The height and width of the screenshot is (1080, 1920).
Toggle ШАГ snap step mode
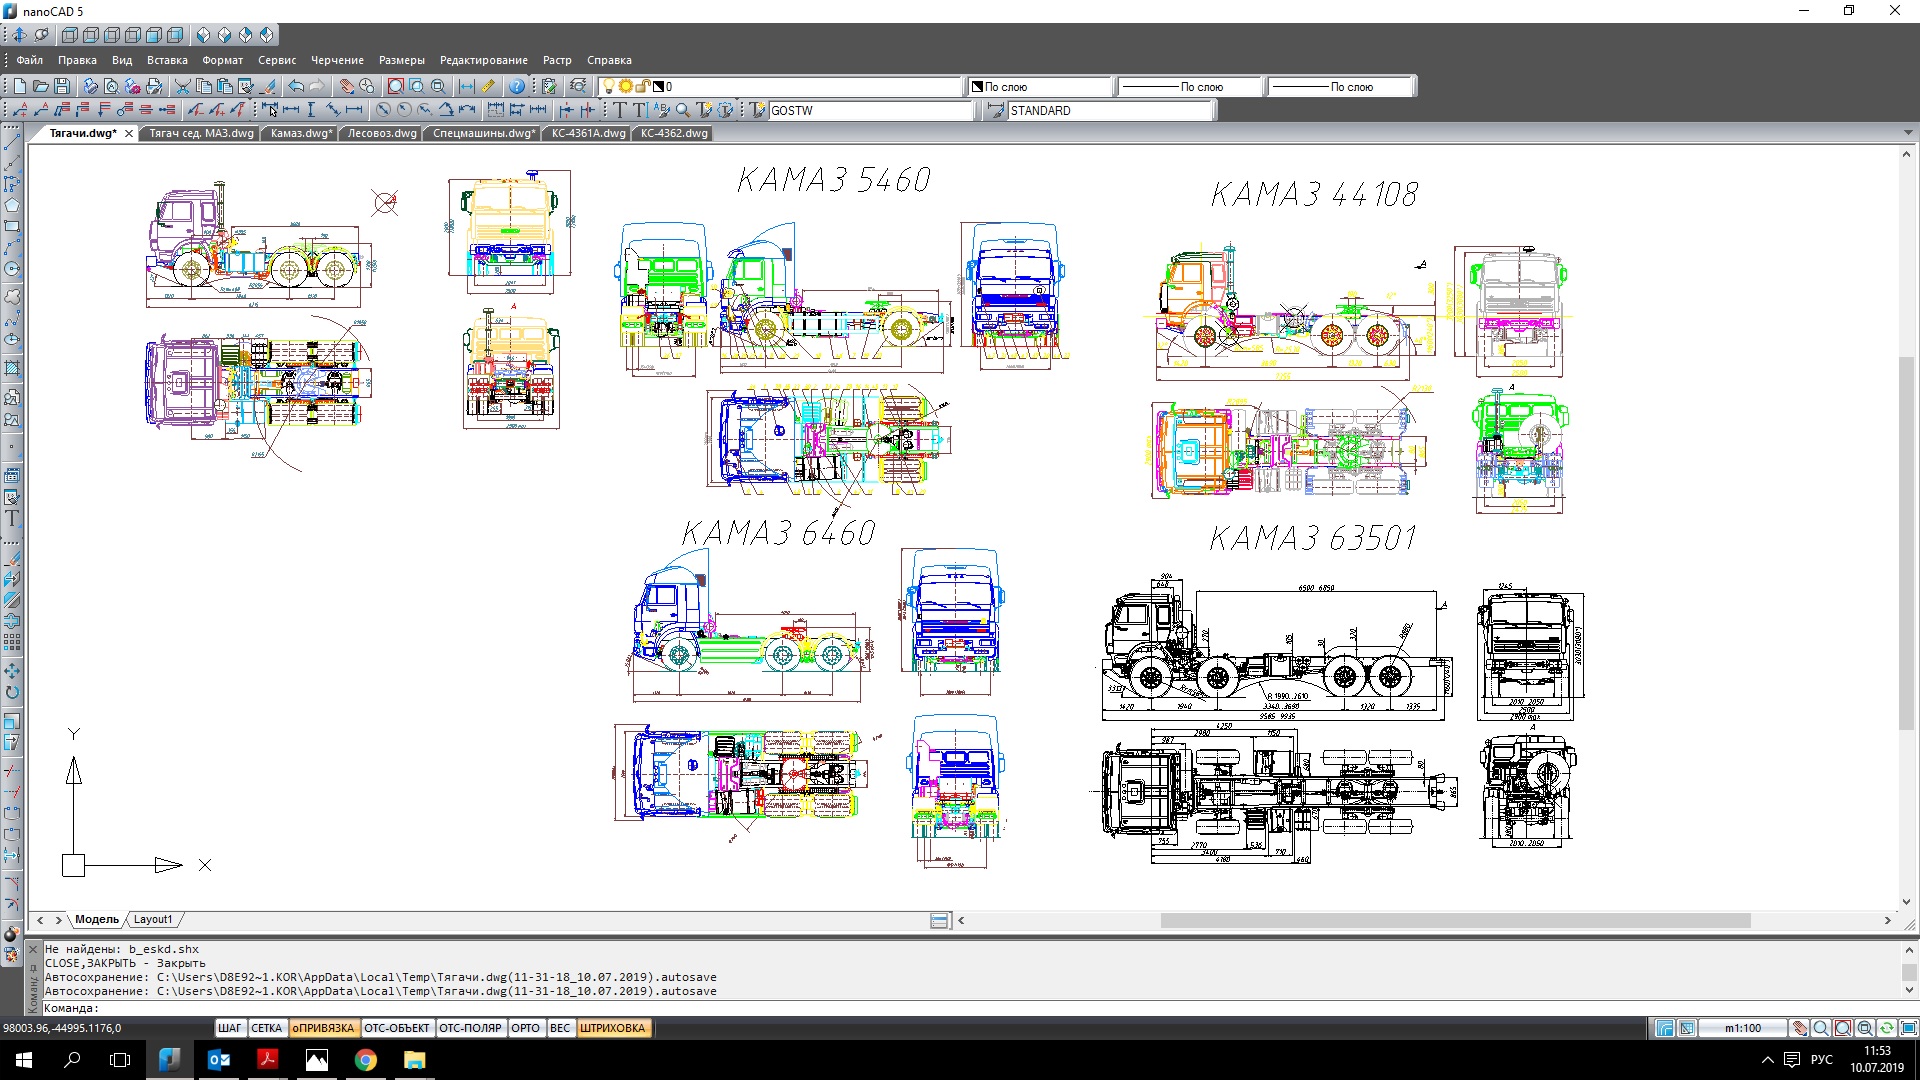[x=230, y=1028]
